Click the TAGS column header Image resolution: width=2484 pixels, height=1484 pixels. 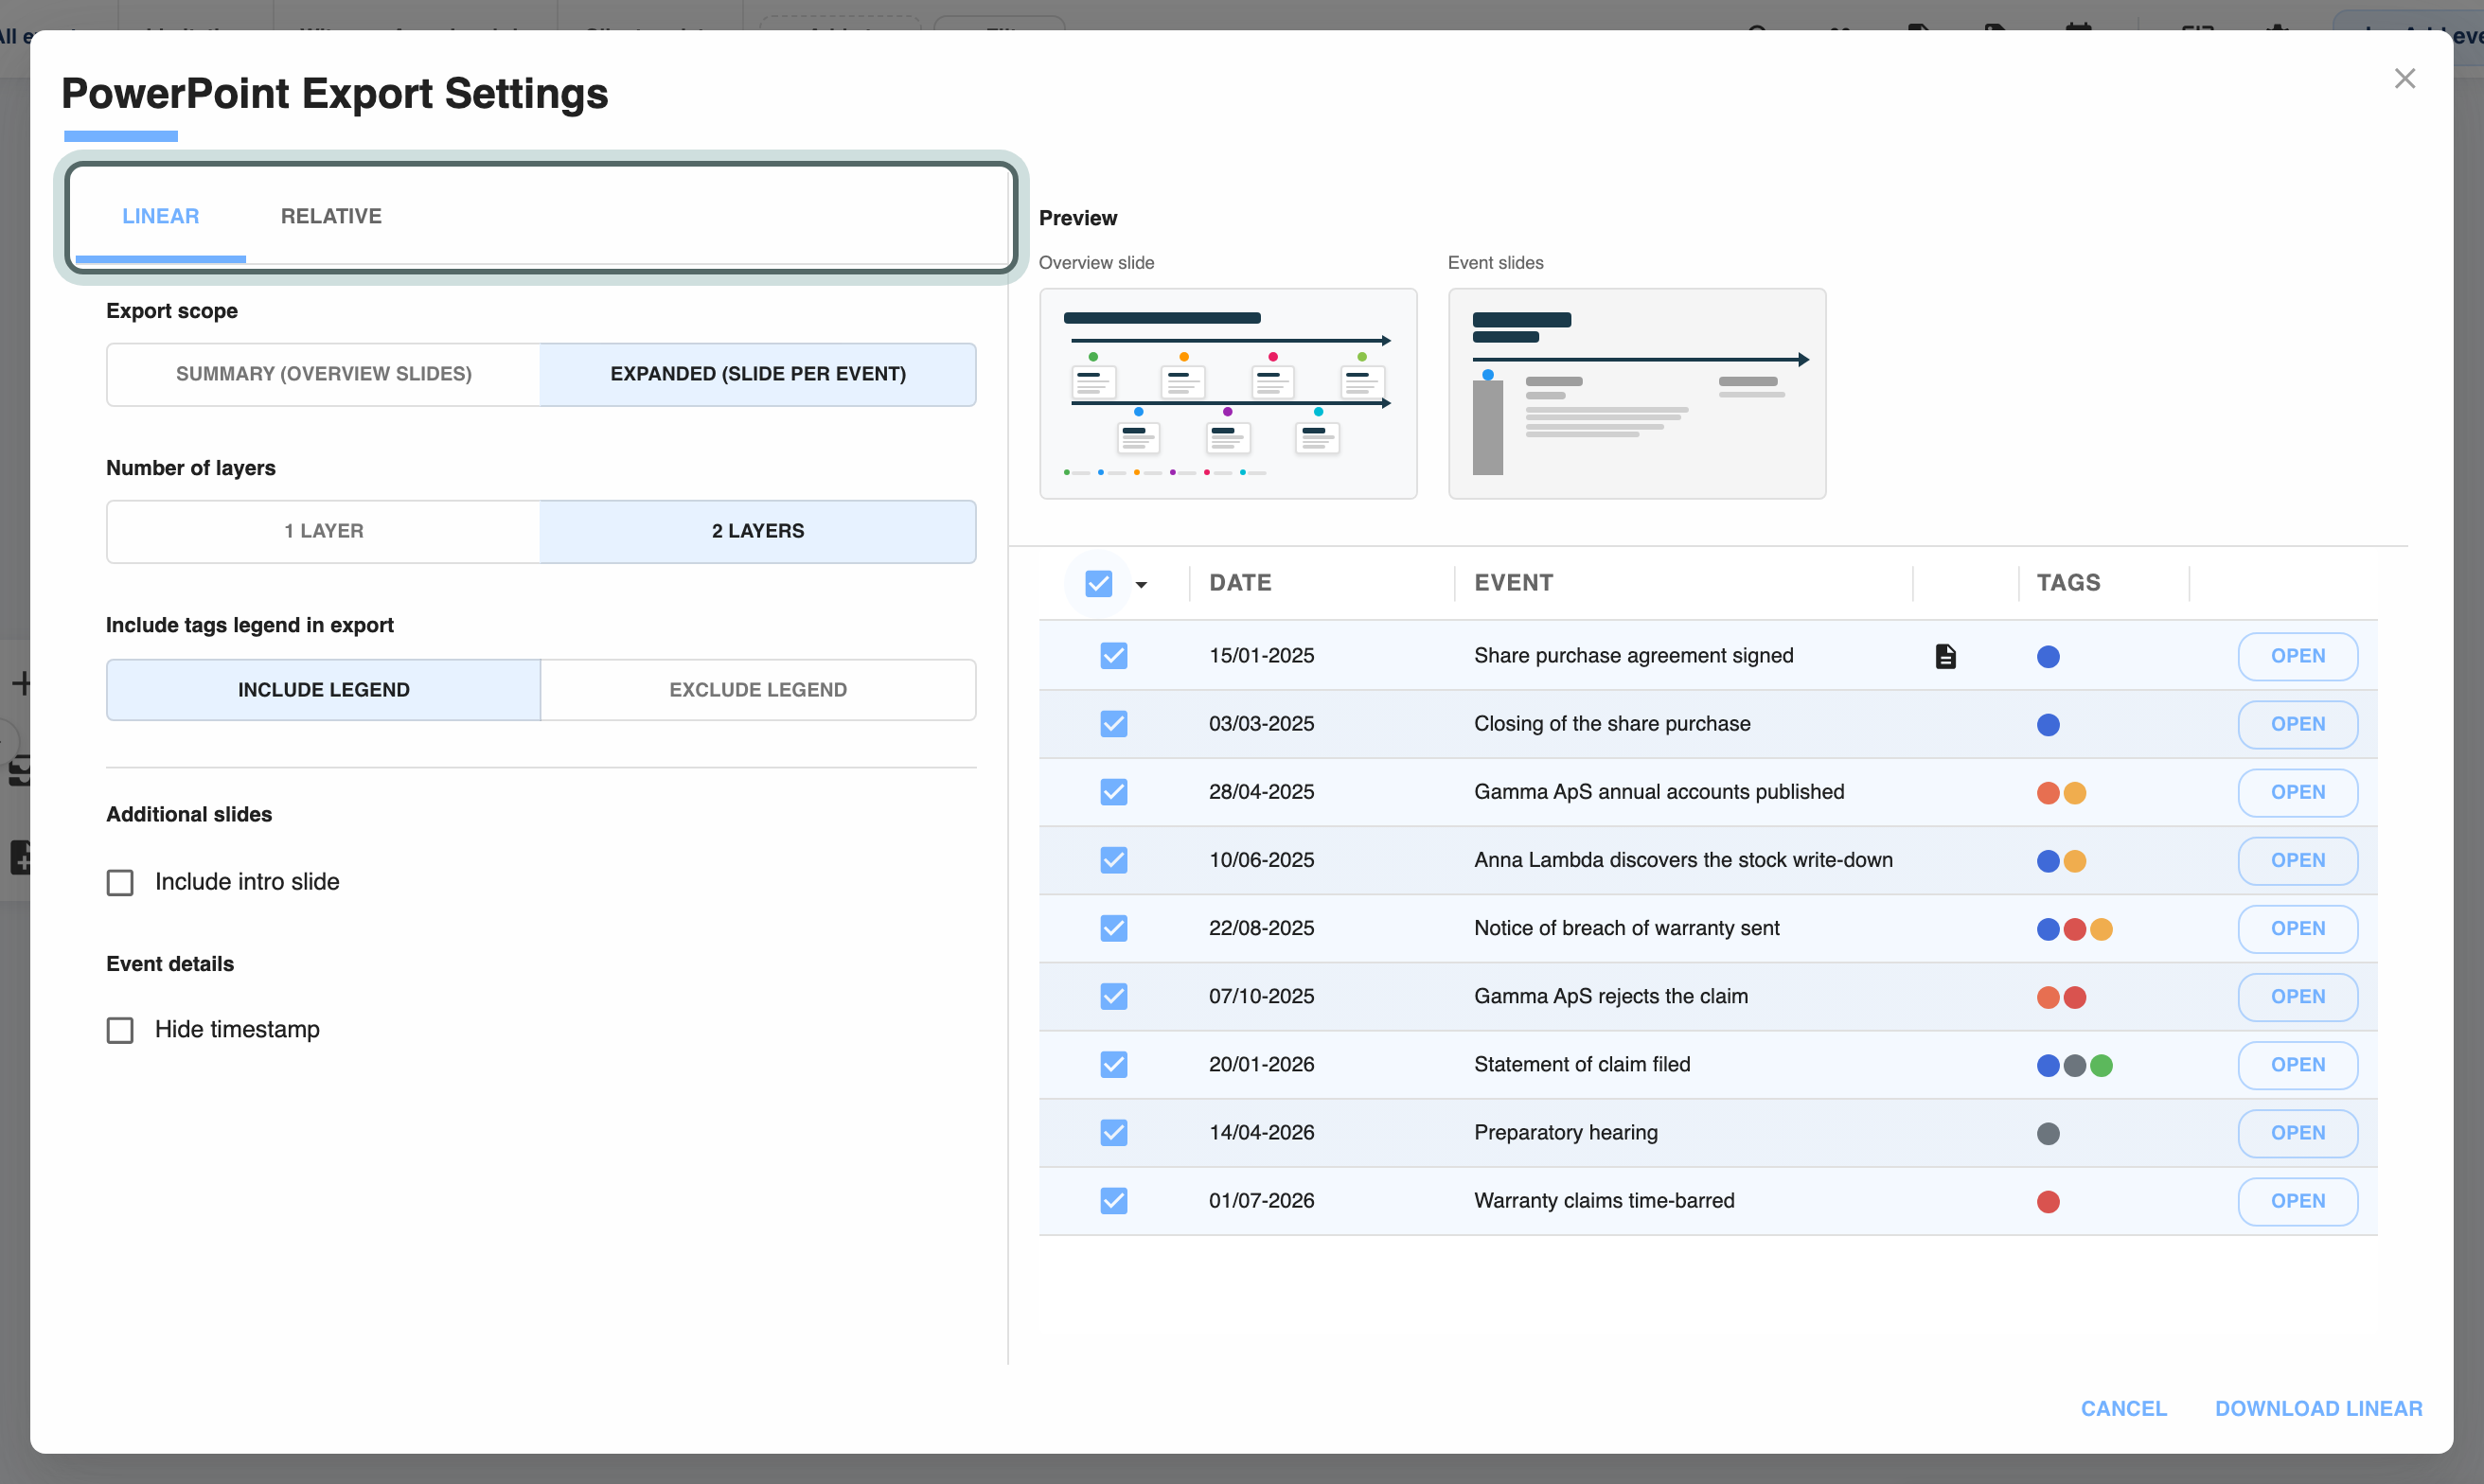(2068, 583)
